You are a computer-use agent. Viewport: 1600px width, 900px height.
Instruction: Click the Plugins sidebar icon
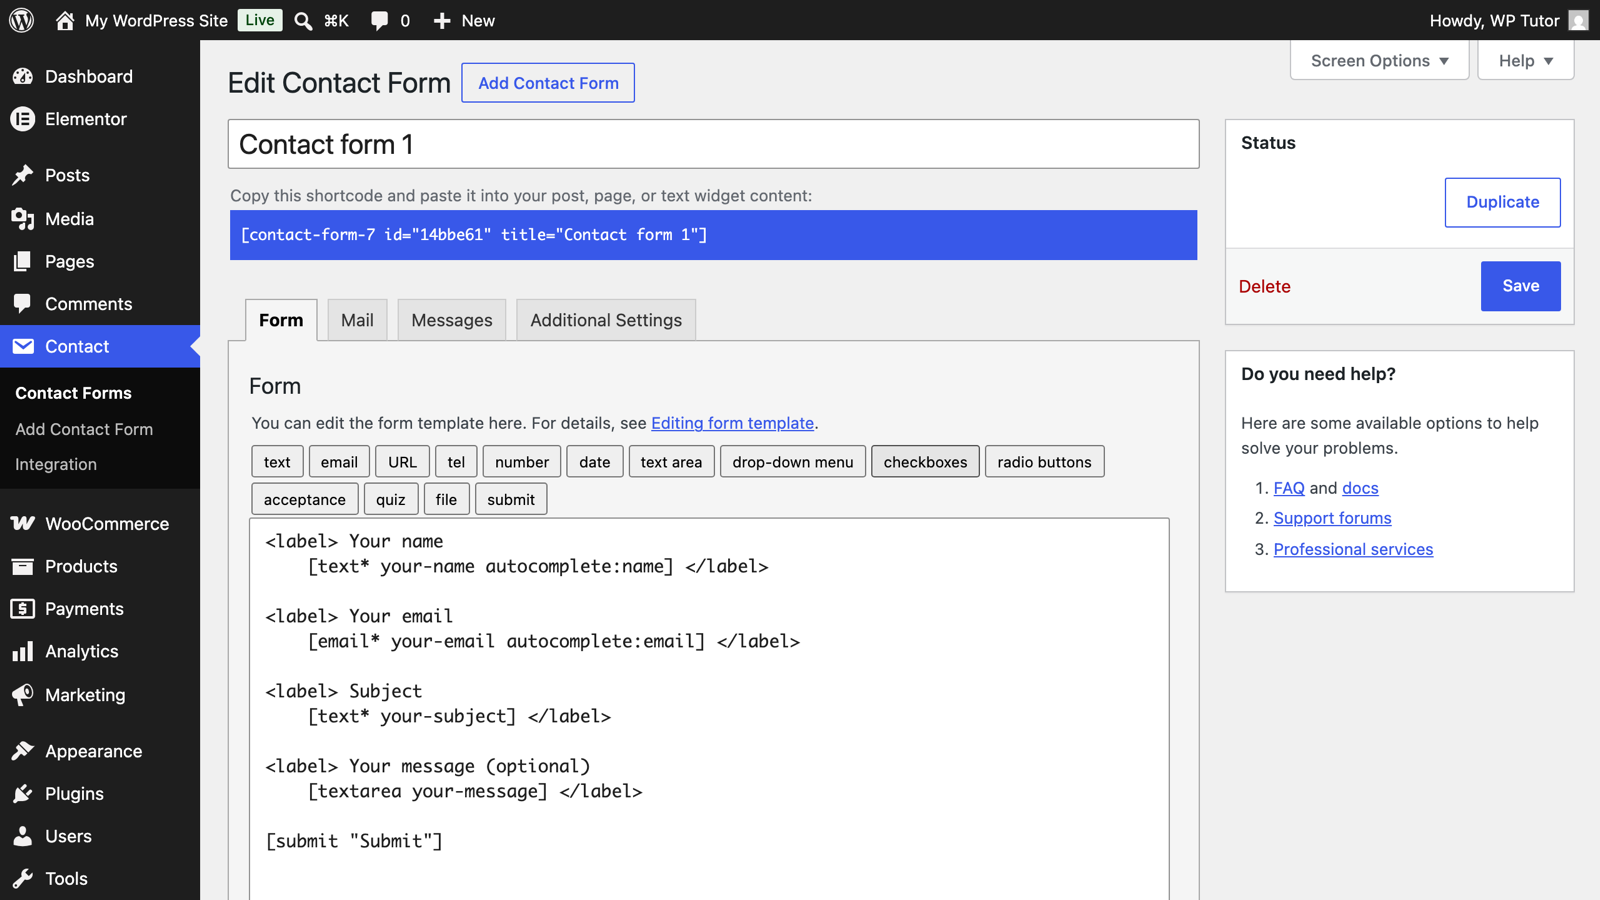(x=22, y=793)
